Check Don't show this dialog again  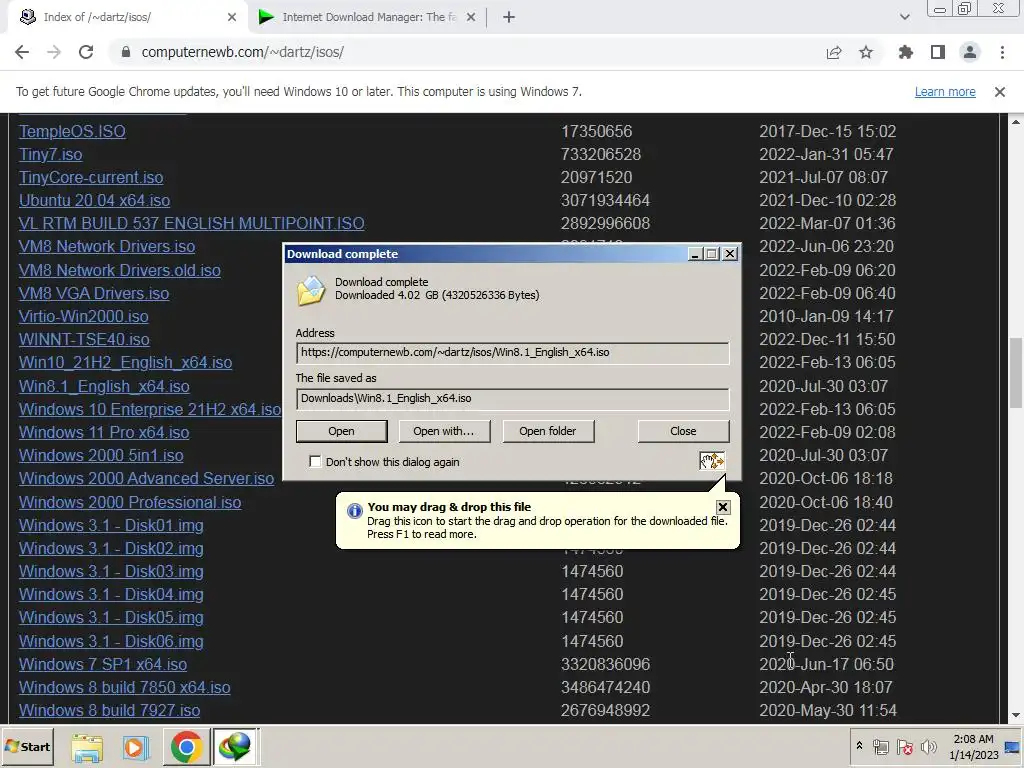pos(315,462)
